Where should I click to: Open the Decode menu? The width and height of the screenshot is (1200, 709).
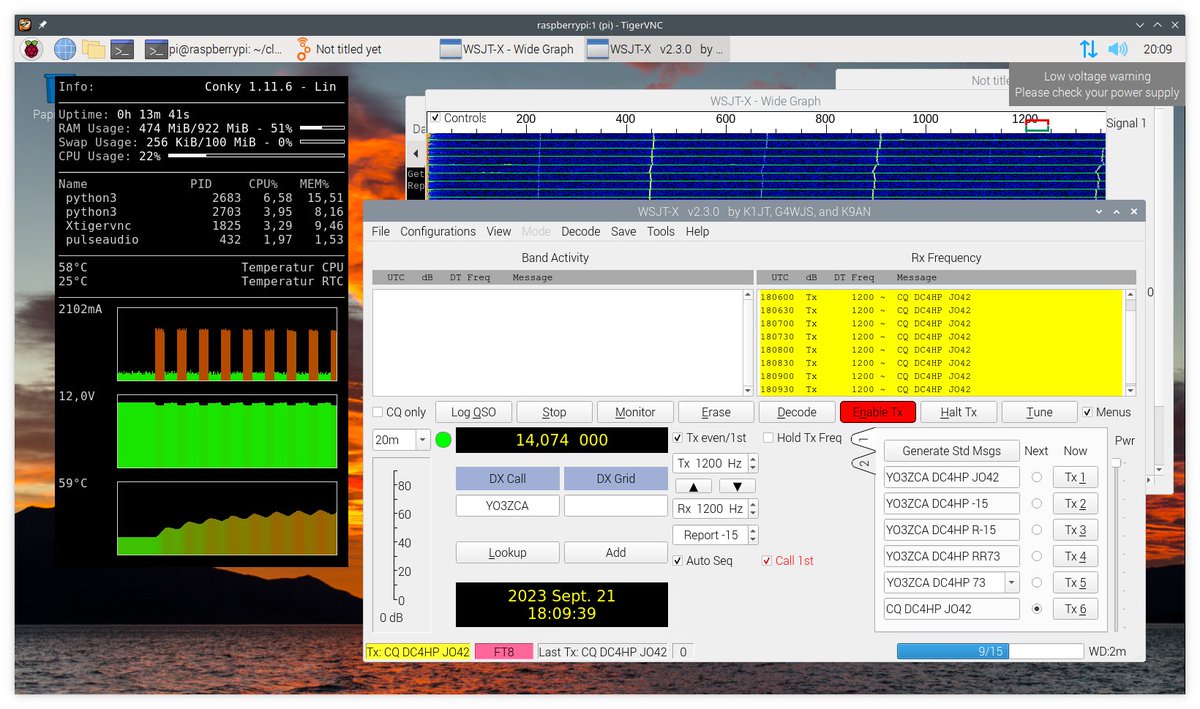click(x=581, y=231)
